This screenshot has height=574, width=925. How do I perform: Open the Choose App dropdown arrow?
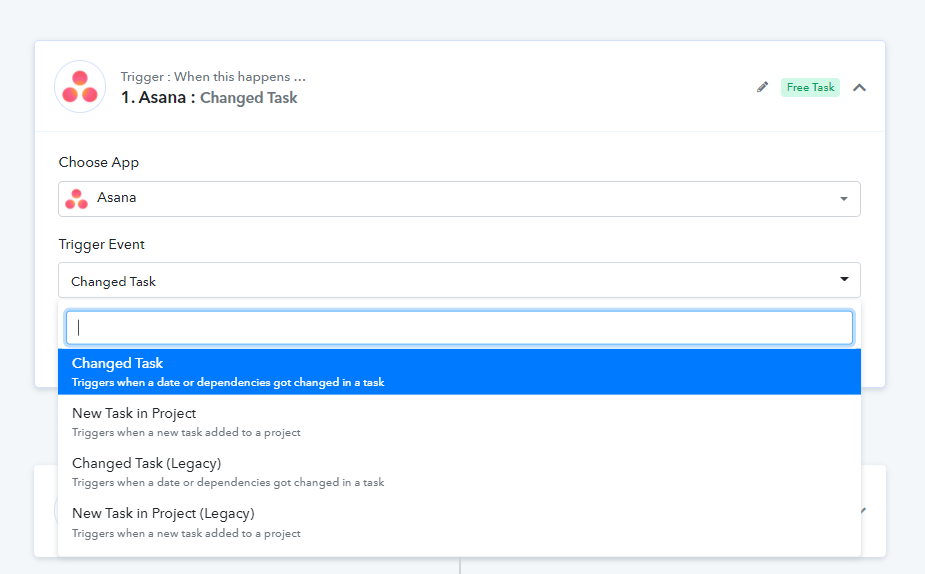(x=844, y=199)
